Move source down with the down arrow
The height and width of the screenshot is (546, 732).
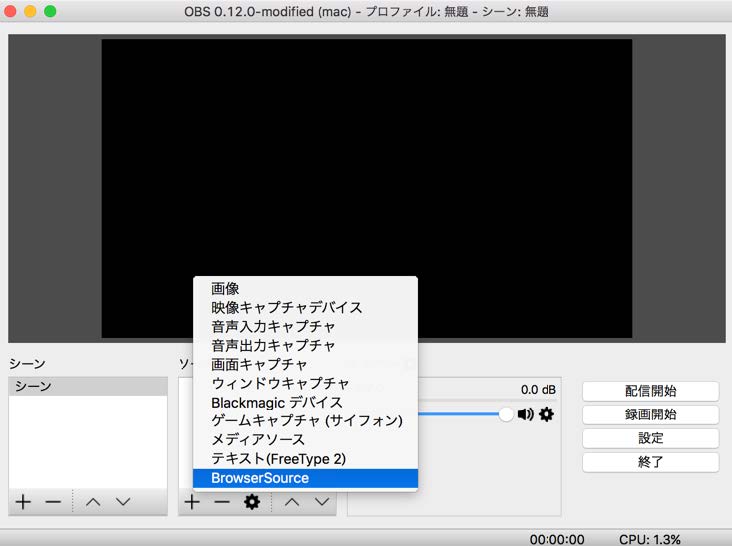click(x=322, y=502)
